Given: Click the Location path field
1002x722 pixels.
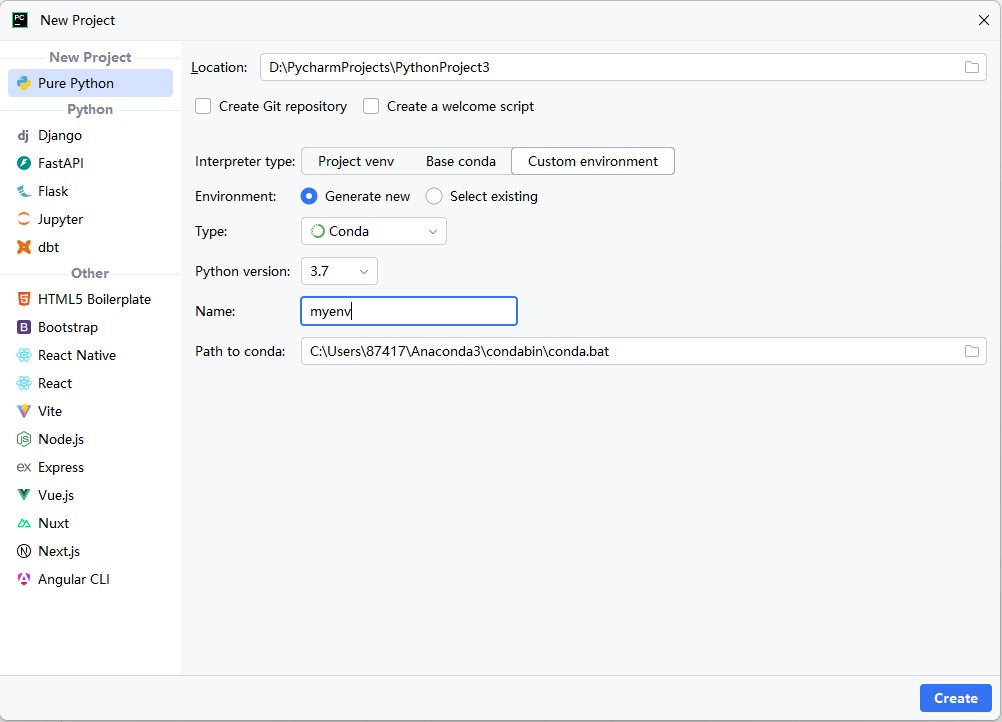Looking at the screenshot, I should pos(623,67).
